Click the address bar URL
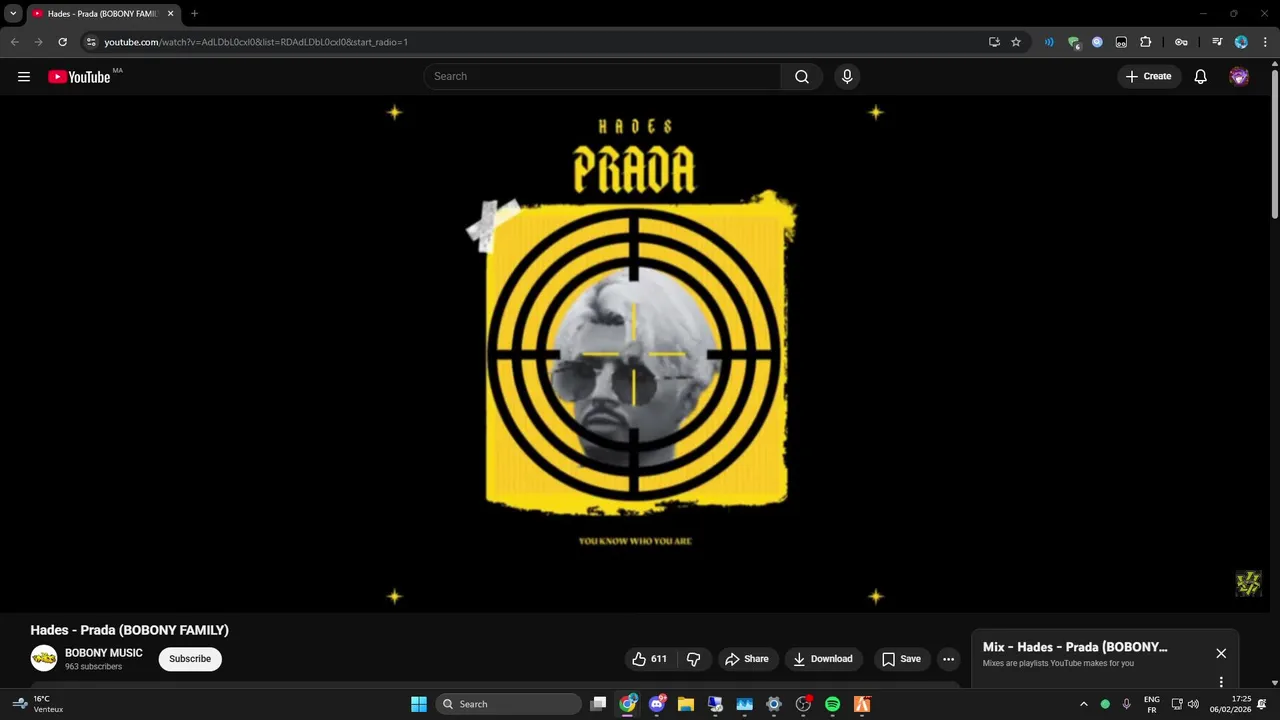The image size is (1280, 720). [x=256, y=42]
